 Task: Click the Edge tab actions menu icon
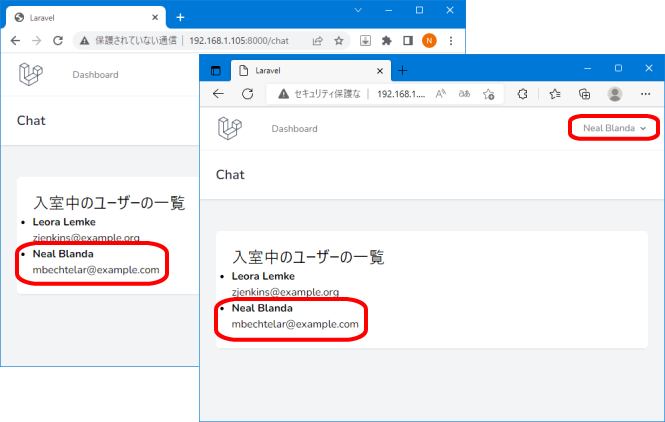pyautogui.click(x=215, y=70)
